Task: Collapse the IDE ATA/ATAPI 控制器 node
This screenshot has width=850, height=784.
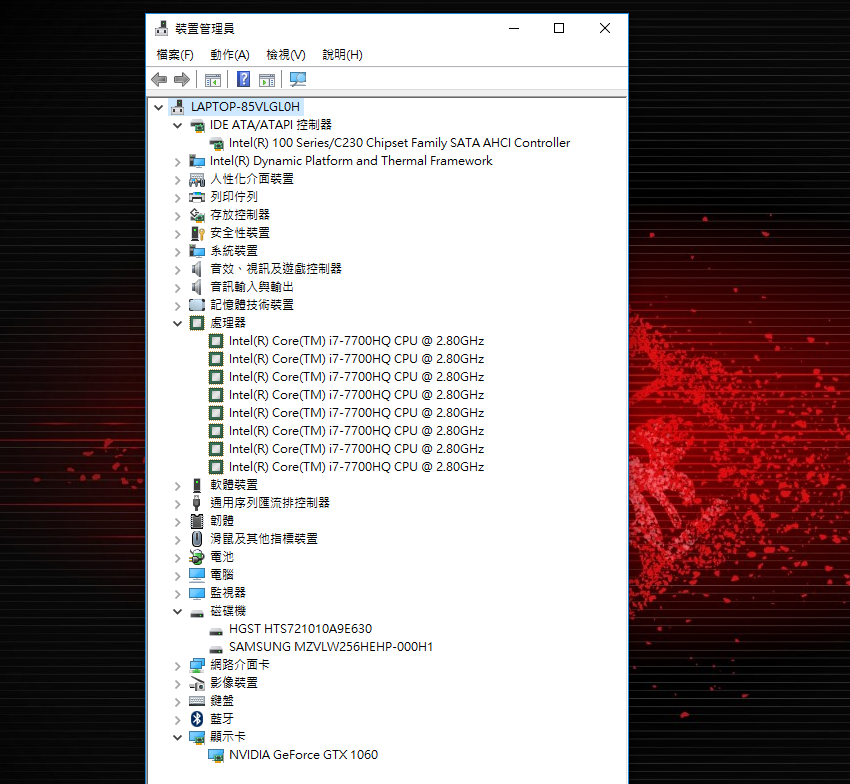Action: (177, 125)
